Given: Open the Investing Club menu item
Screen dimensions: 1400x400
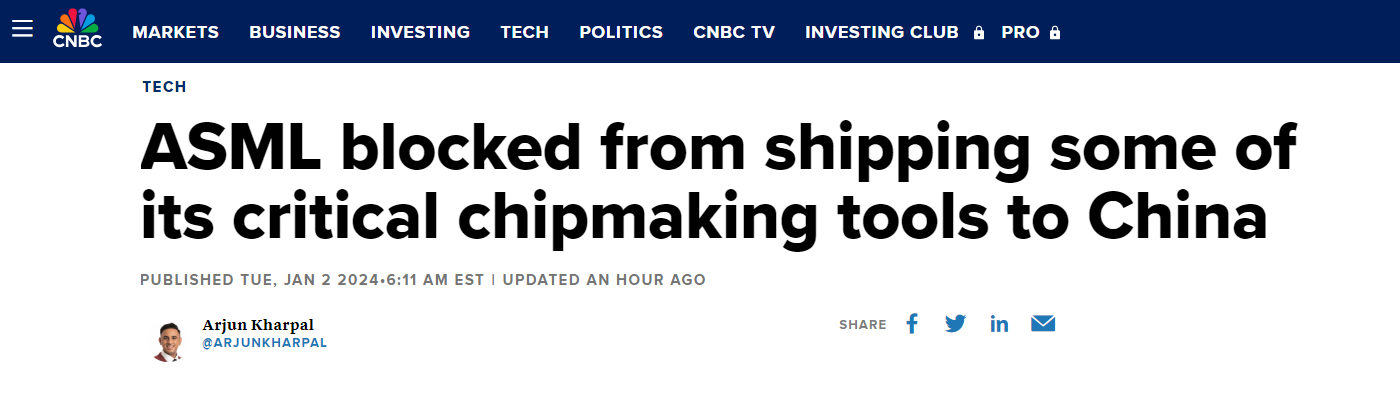Looking at the screenshot, I should click(x=882, y=32).
